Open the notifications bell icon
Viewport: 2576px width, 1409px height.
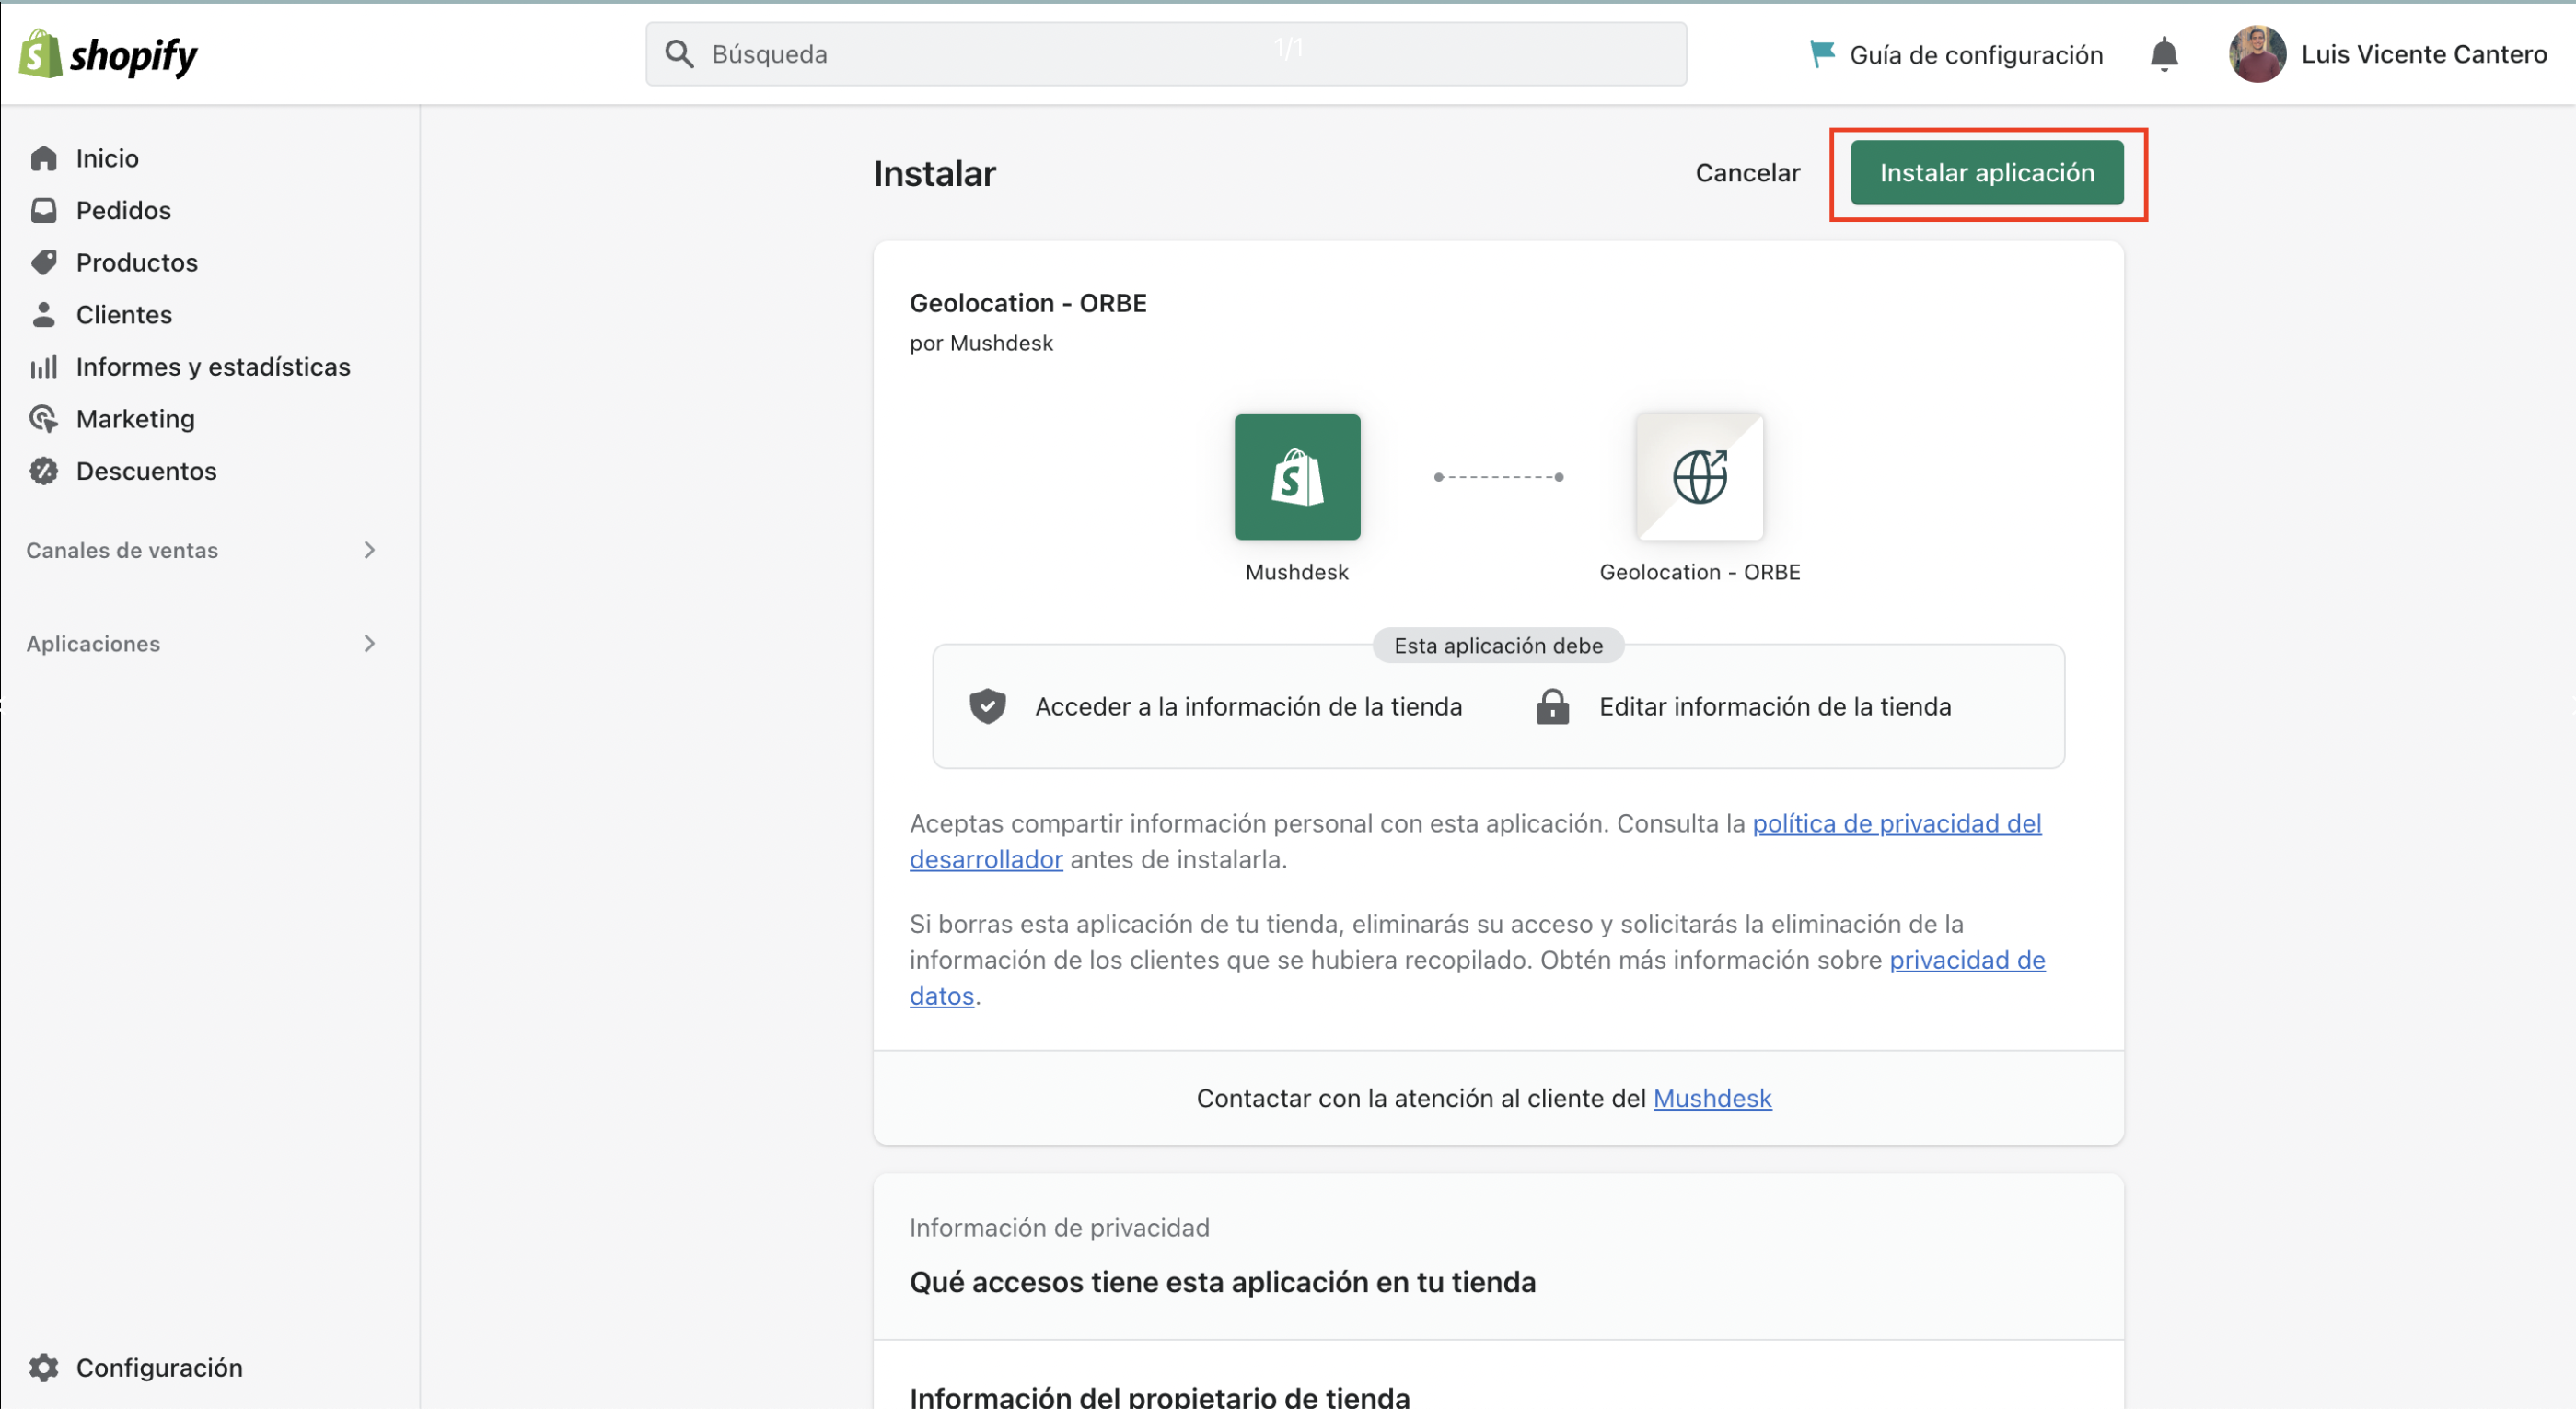pyautogui.click(x=2163, y=54)
